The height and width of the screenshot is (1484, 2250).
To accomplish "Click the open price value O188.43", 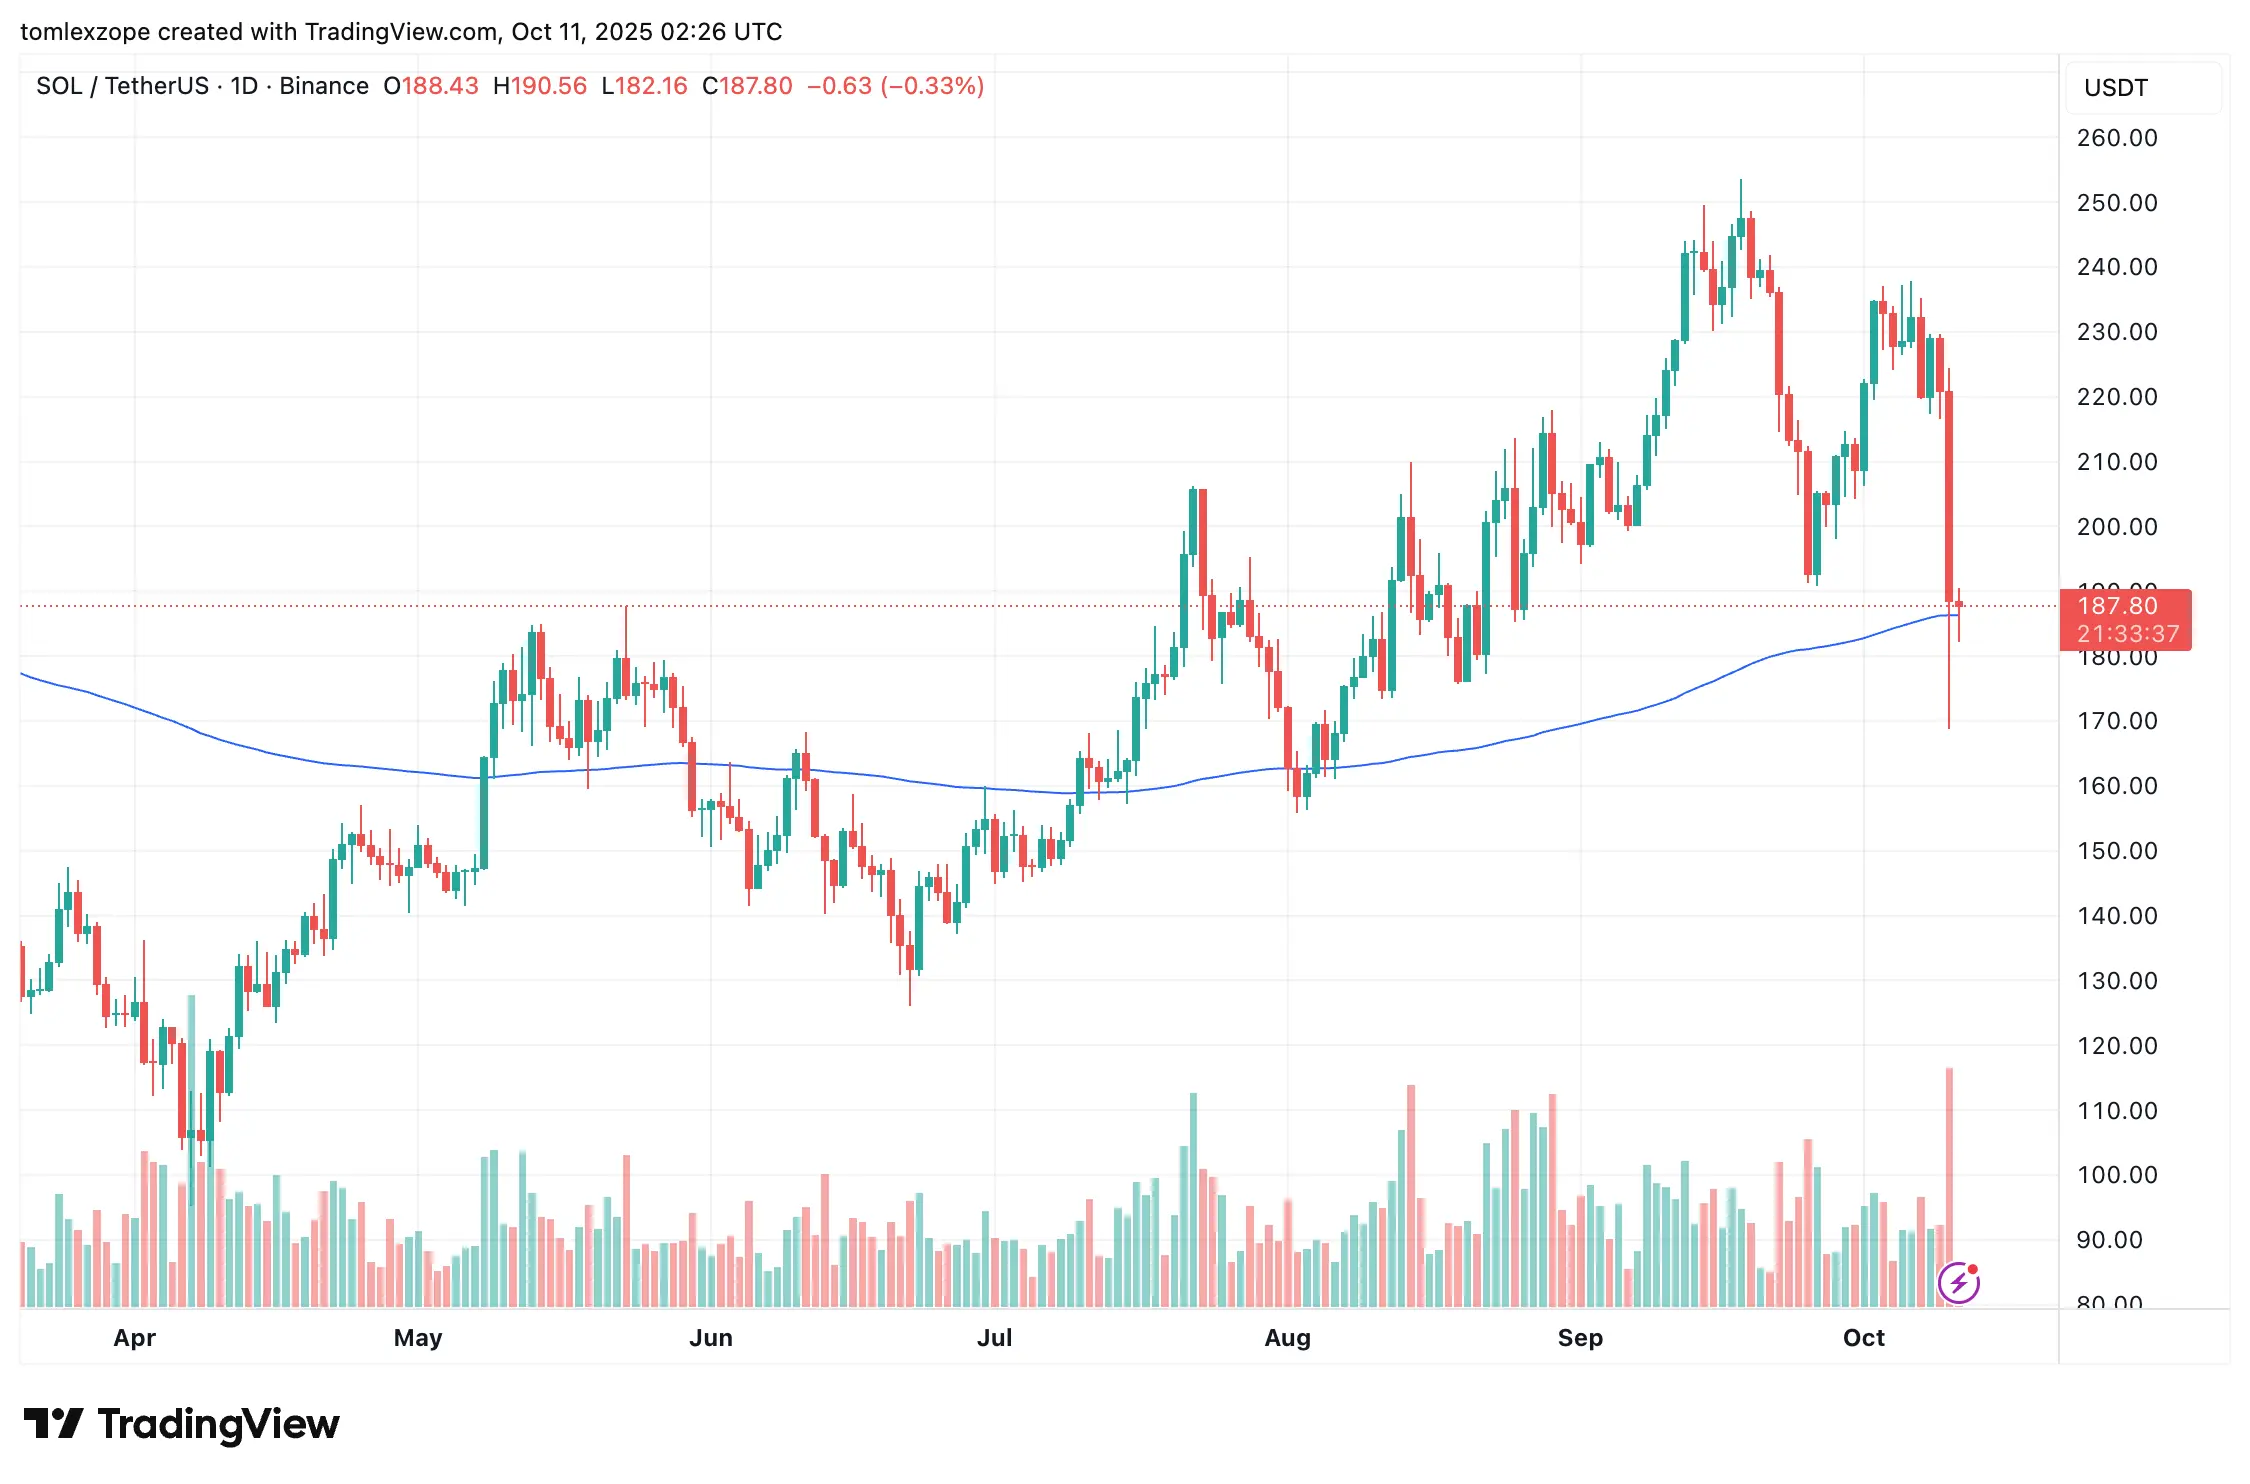I will 431,86.
